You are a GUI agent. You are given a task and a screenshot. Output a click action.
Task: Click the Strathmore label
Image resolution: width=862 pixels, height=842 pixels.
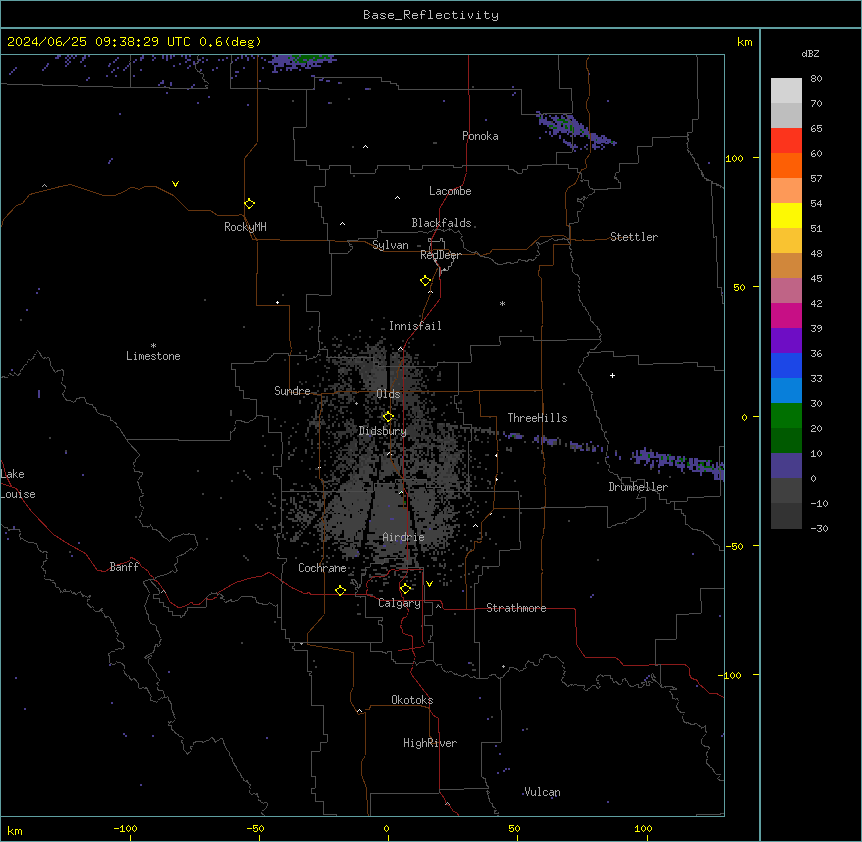[516, 608]
